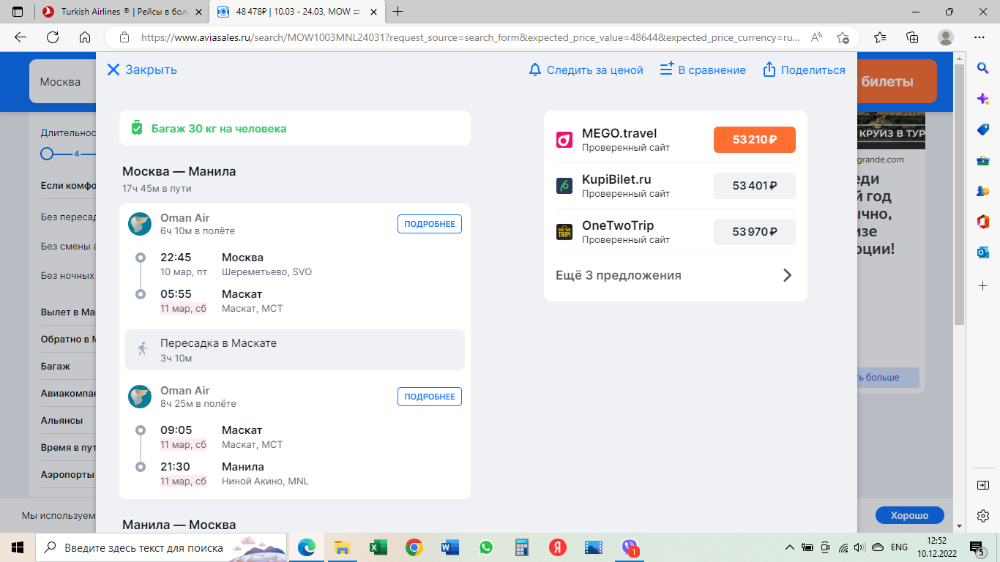Open the Edge settings and more menu
This screenshot has width=1000, height=562.
point(980,38)
